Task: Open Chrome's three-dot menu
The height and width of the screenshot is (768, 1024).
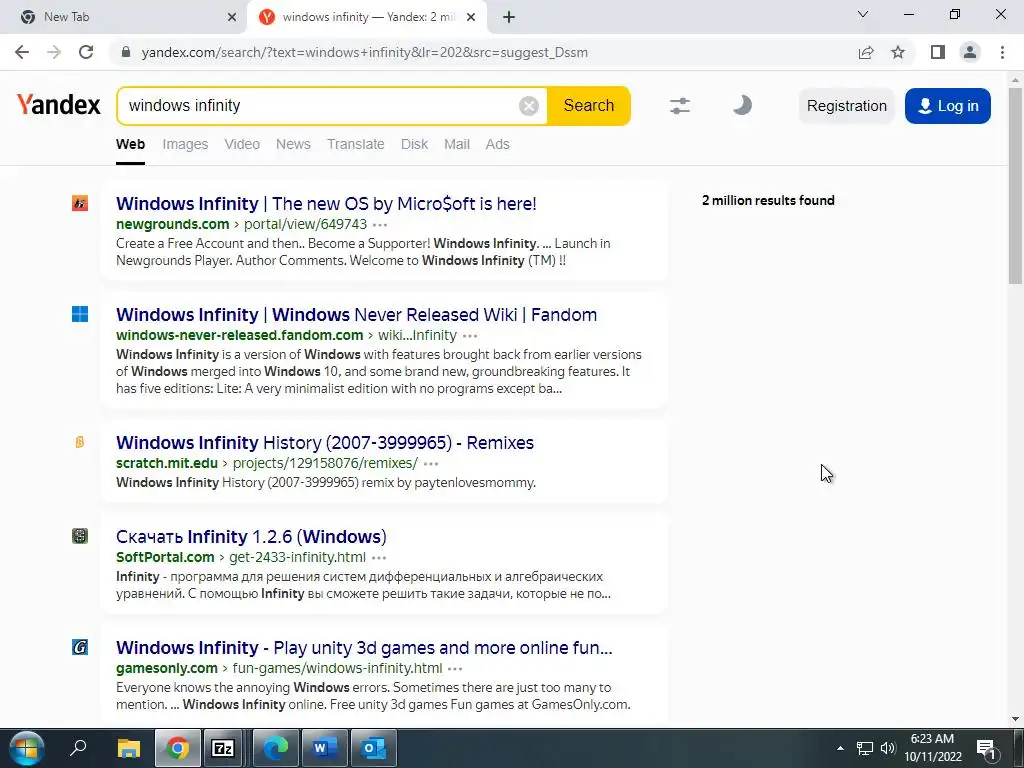Action: tap(1002, 52)
